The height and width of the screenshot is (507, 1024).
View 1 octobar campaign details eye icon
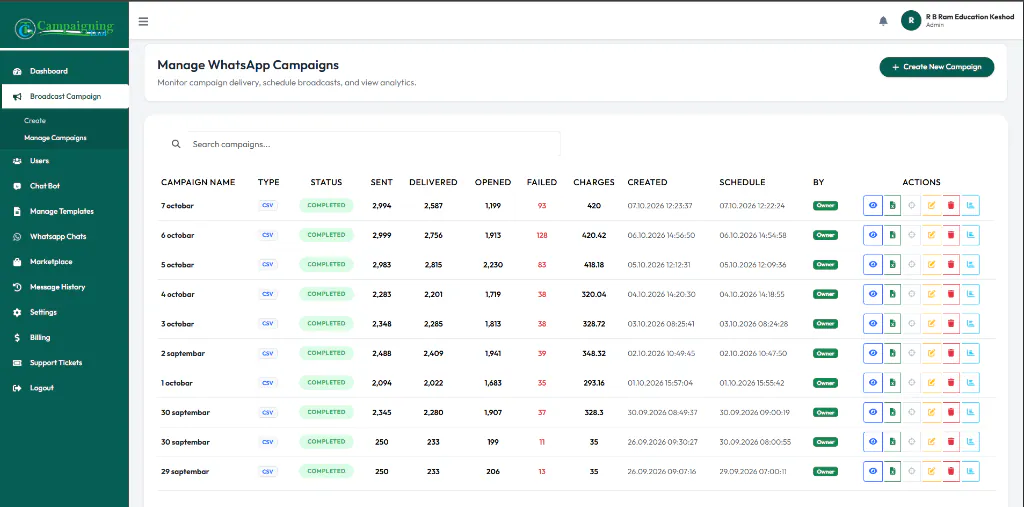872,382
